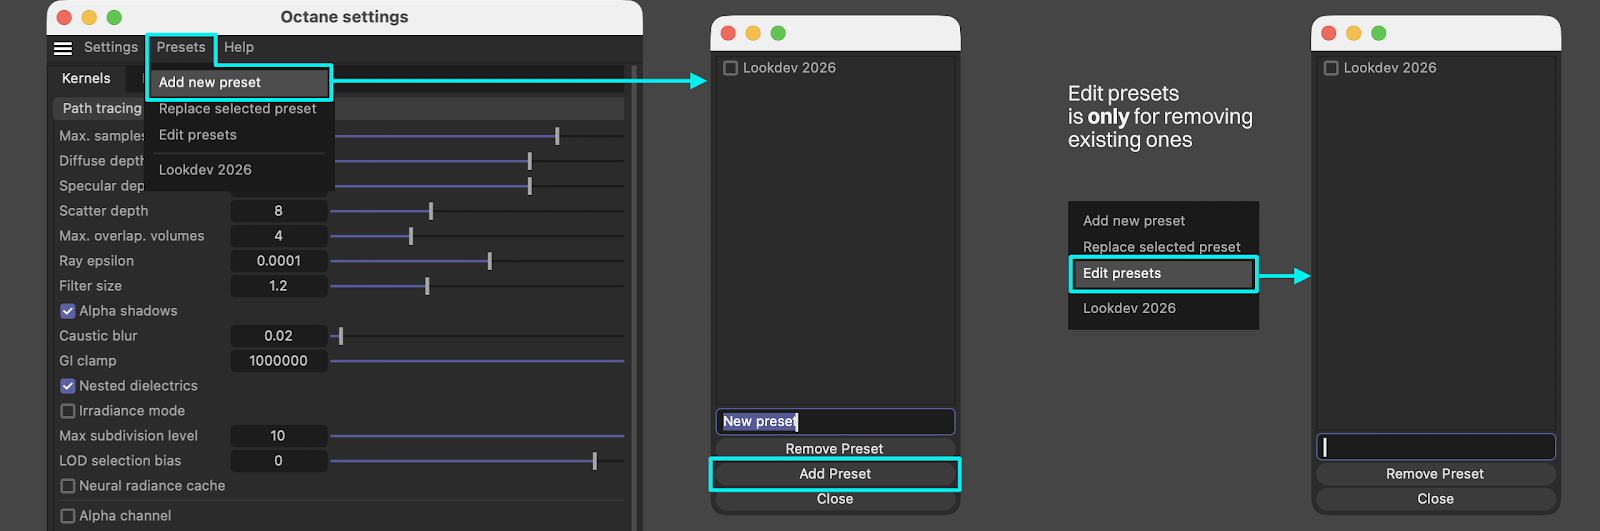1600x531 pixels.
Task: Expand the Path tracing kernel dropdown
Action: coord(102,108)
